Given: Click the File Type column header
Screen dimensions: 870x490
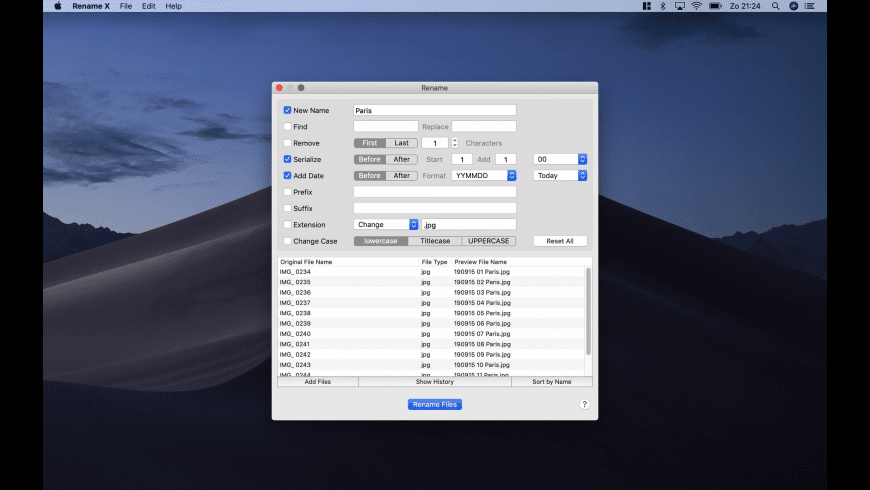Looking at the screenshot, I should pyautogui.click(x=434, y=262).
